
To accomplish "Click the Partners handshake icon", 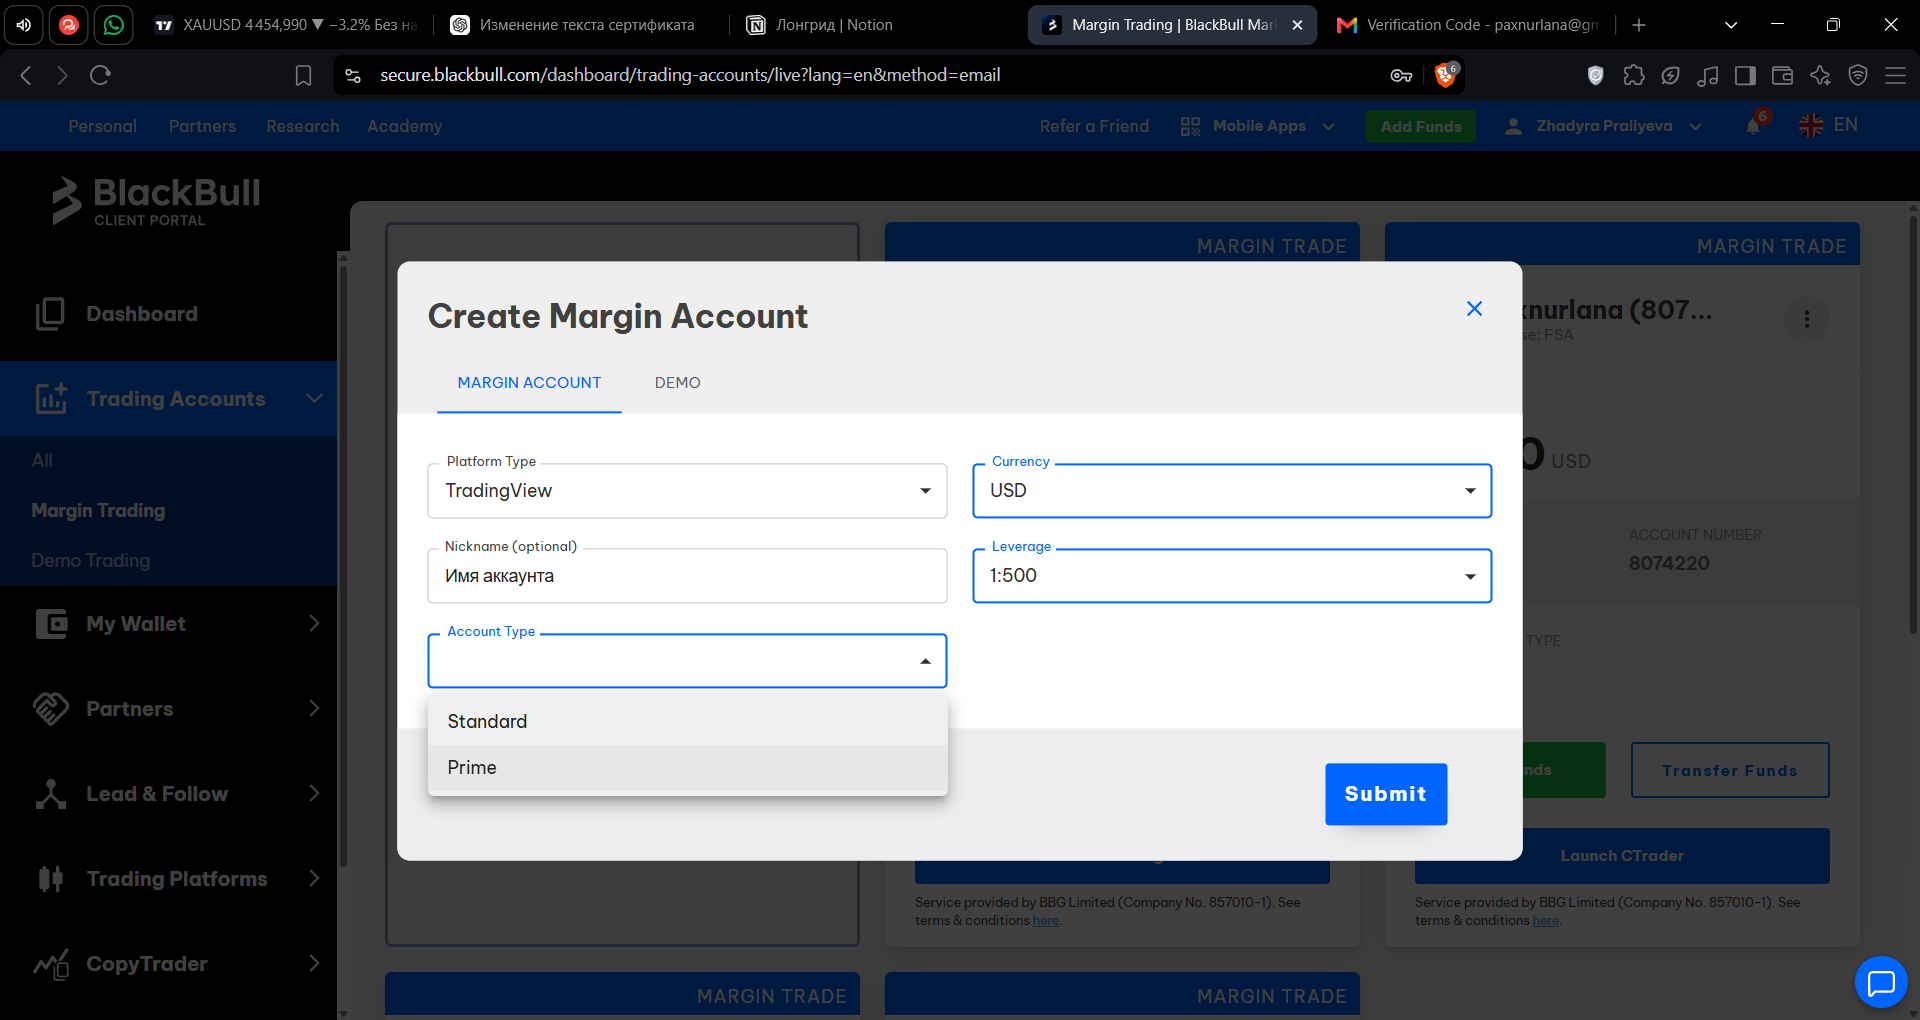I will [51, 708].
